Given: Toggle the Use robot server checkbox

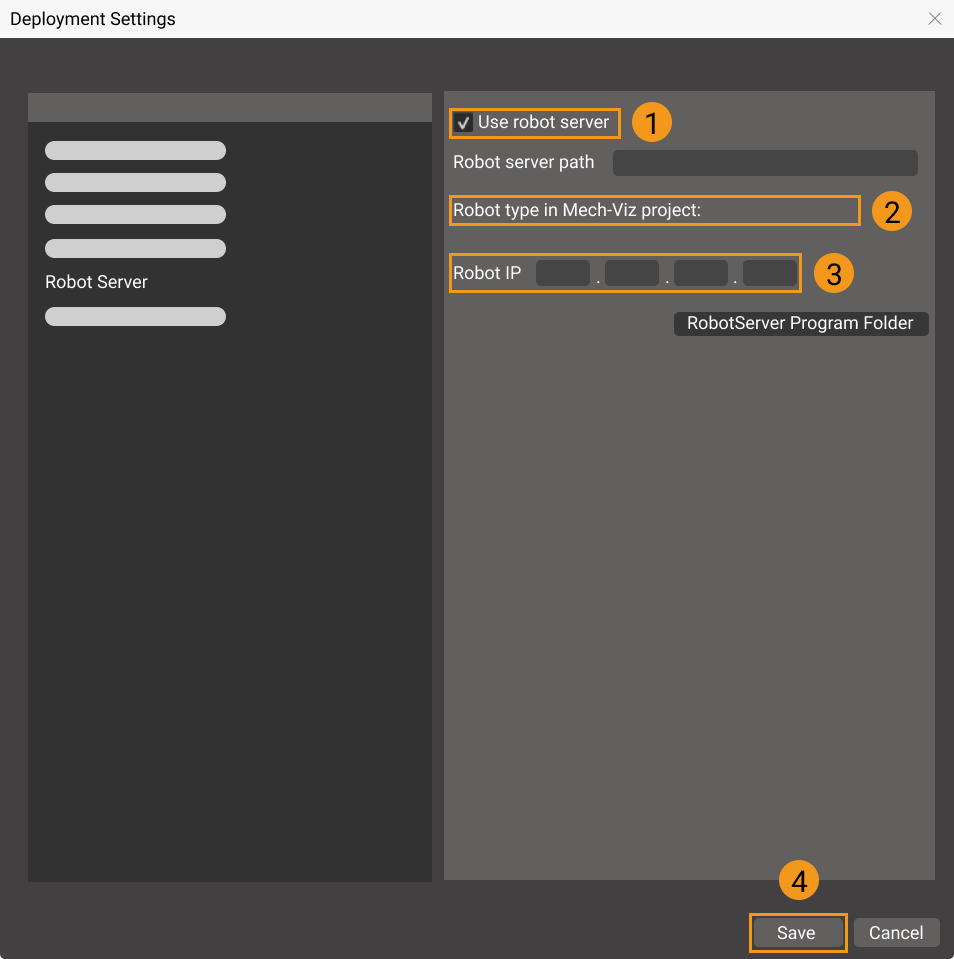Looking at the screenshot, I should point(463,123).
